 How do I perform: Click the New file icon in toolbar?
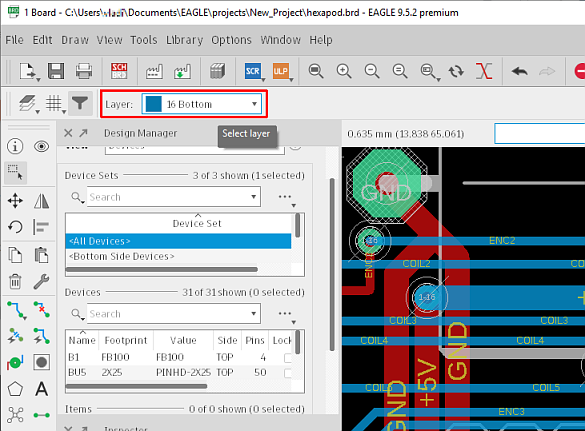(x=28, y=71)
